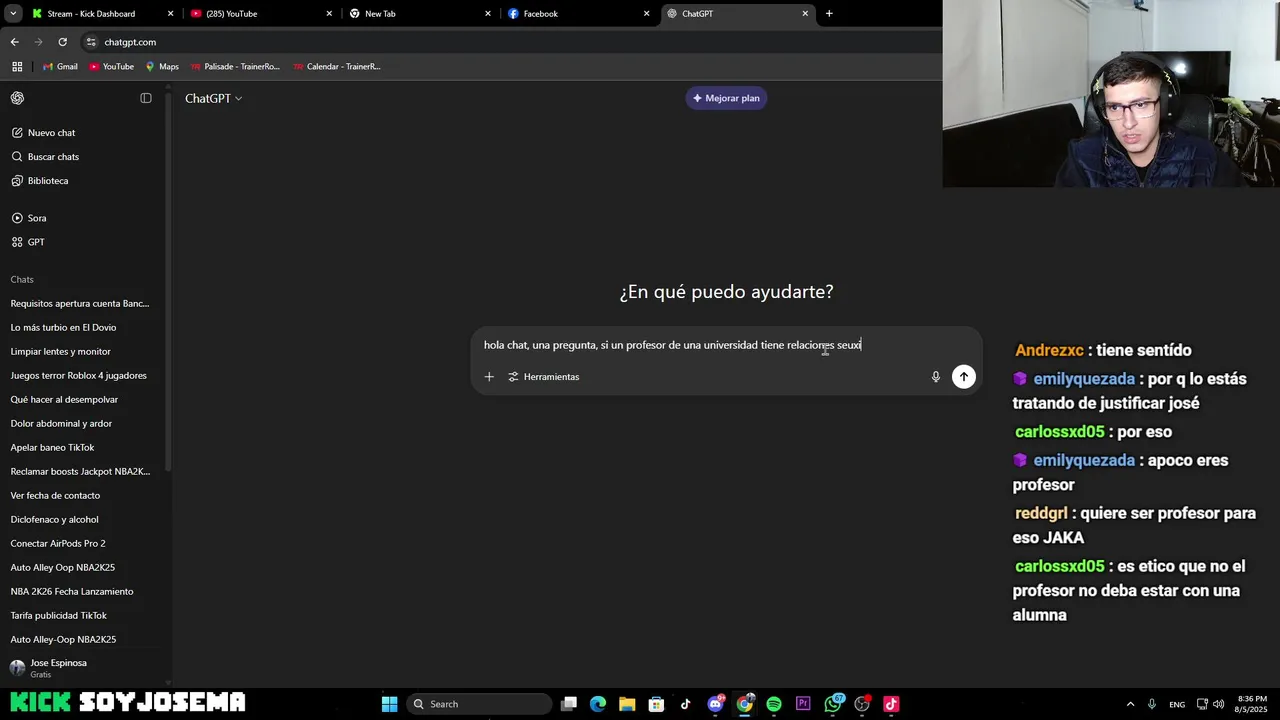This screenshot has height=720, width=1280.
Task: Open the Calendar - TrainerR... bookmark
Action: click(337, 67)
